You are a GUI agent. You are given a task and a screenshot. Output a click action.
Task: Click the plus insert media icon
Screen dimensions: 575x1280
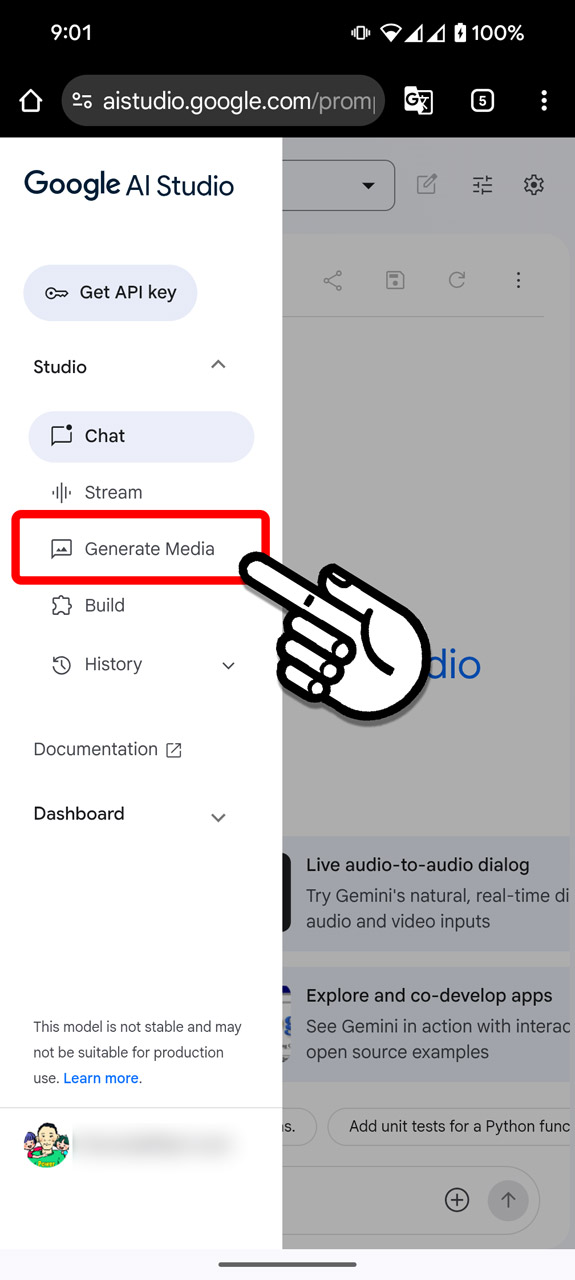coord(457,1200)
